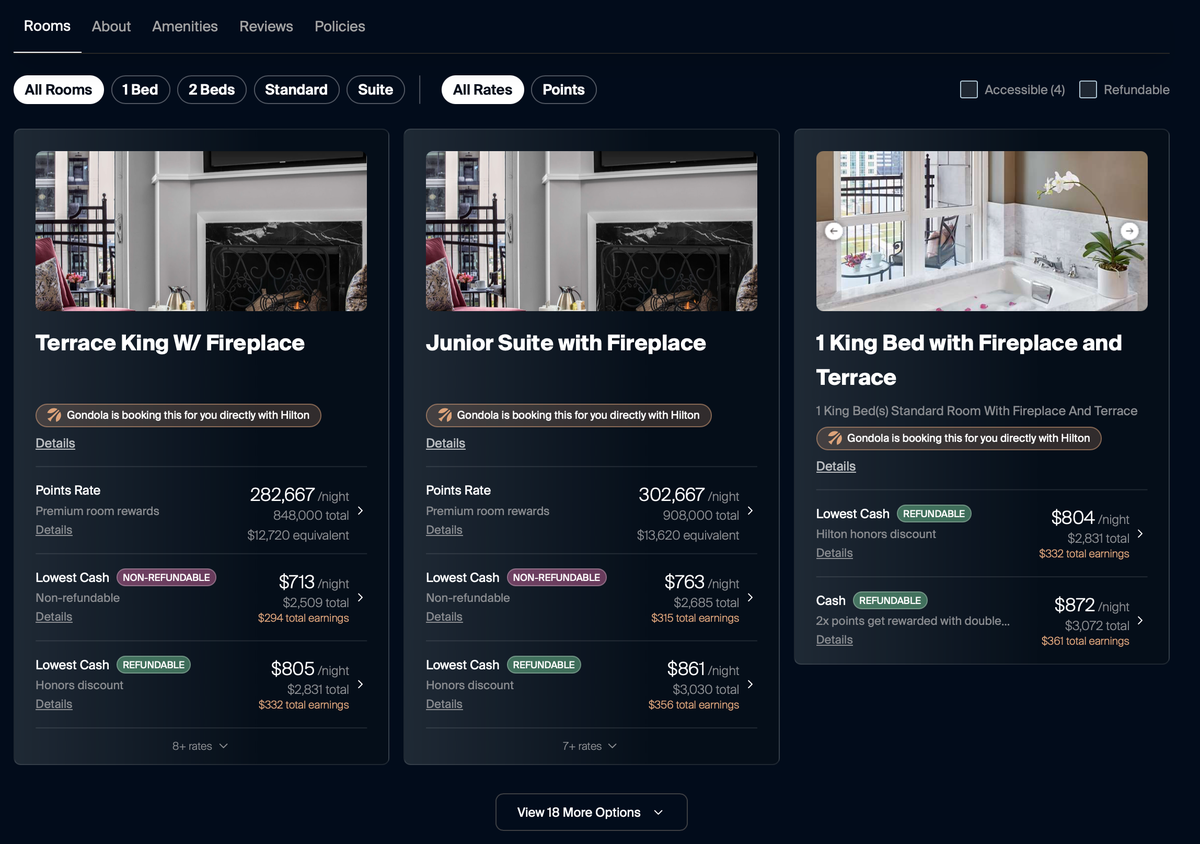1200x844 pixels.
Task: Open the Reviews tab
Action: (x=266, y=26)
